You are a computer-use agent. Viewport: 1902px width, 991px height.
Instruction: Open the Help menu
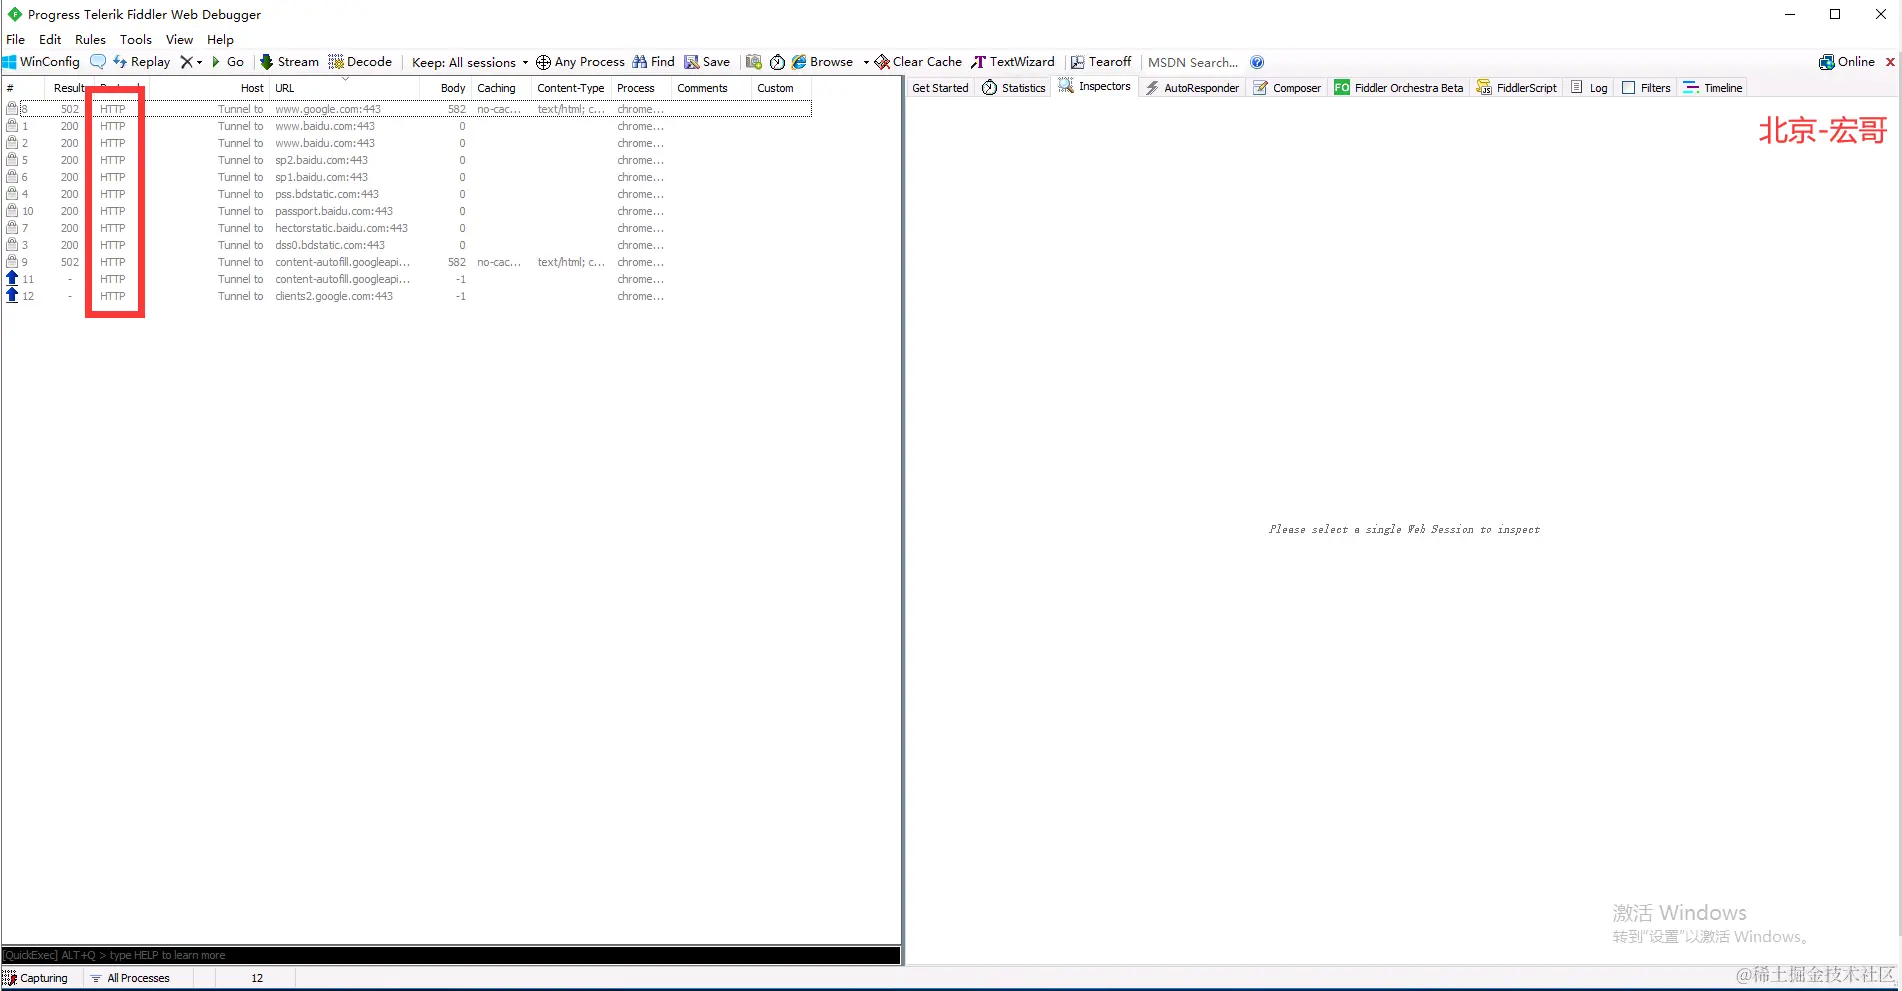pyautogui.click(x=220, y=40)
